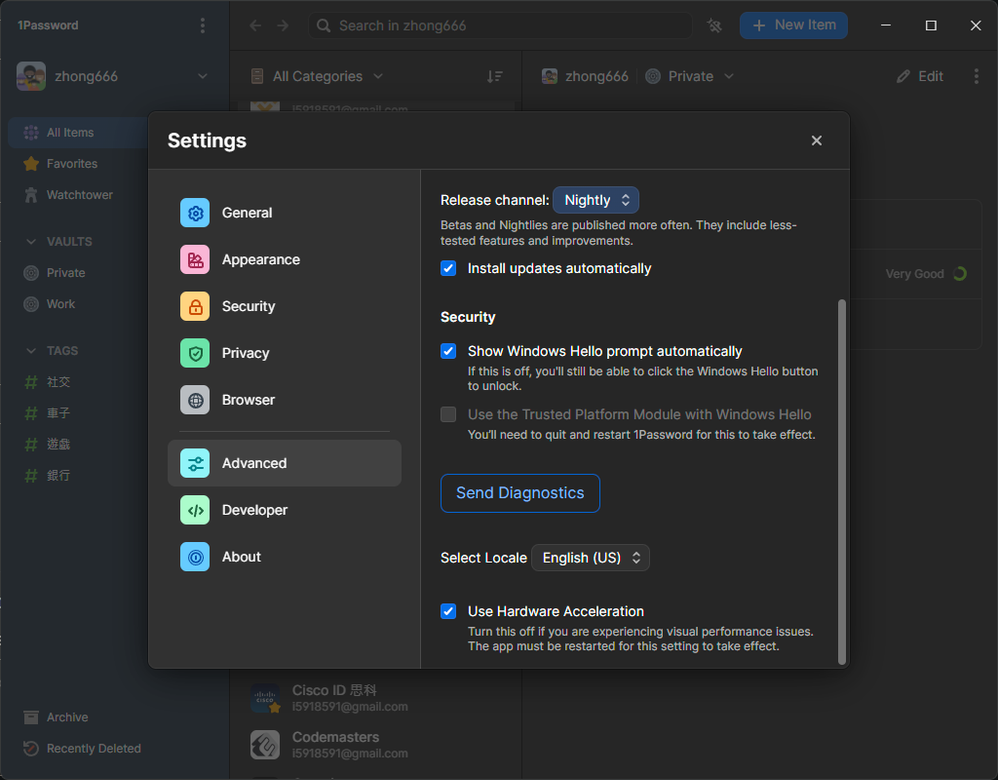998x780 pixels.
Task: Open Appearance settings via its pink icon
Action: point(195,260)
